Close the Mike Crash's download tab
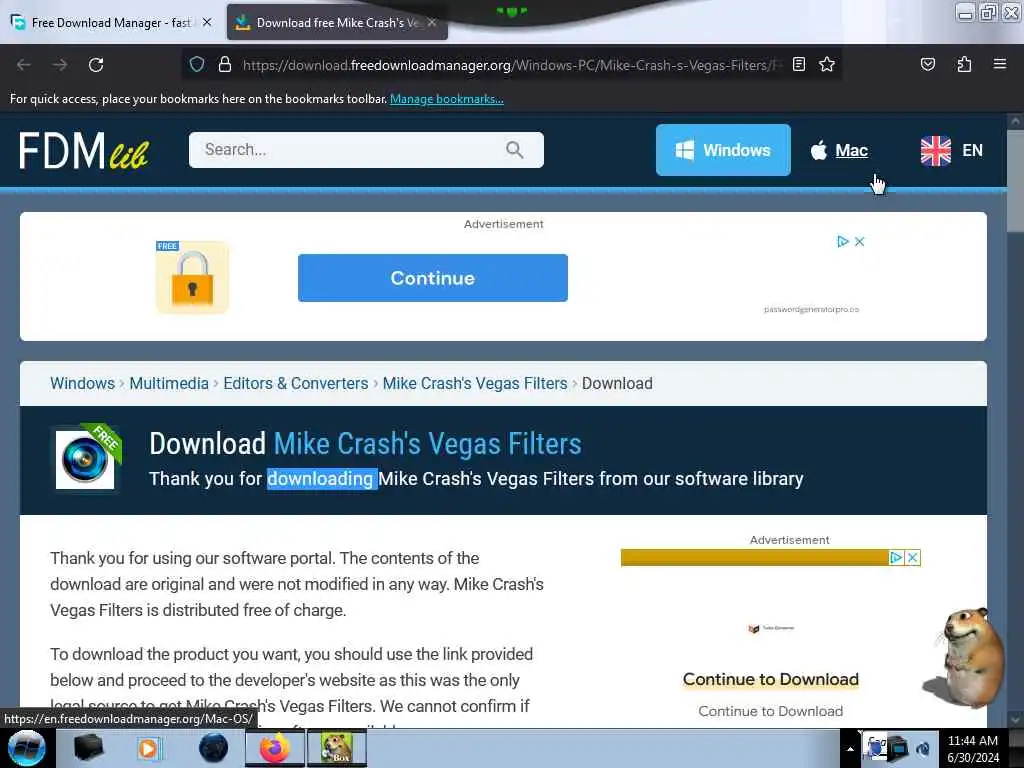 coord(432,22)
